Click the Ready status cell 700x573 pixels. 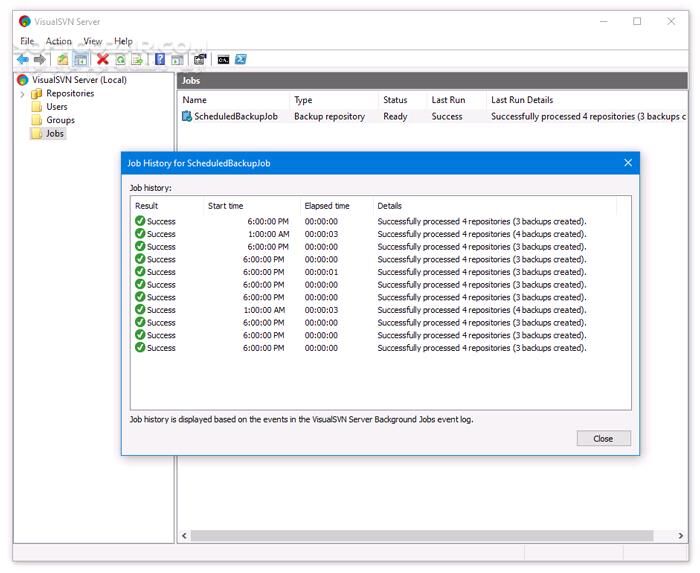tap(395, 116)
